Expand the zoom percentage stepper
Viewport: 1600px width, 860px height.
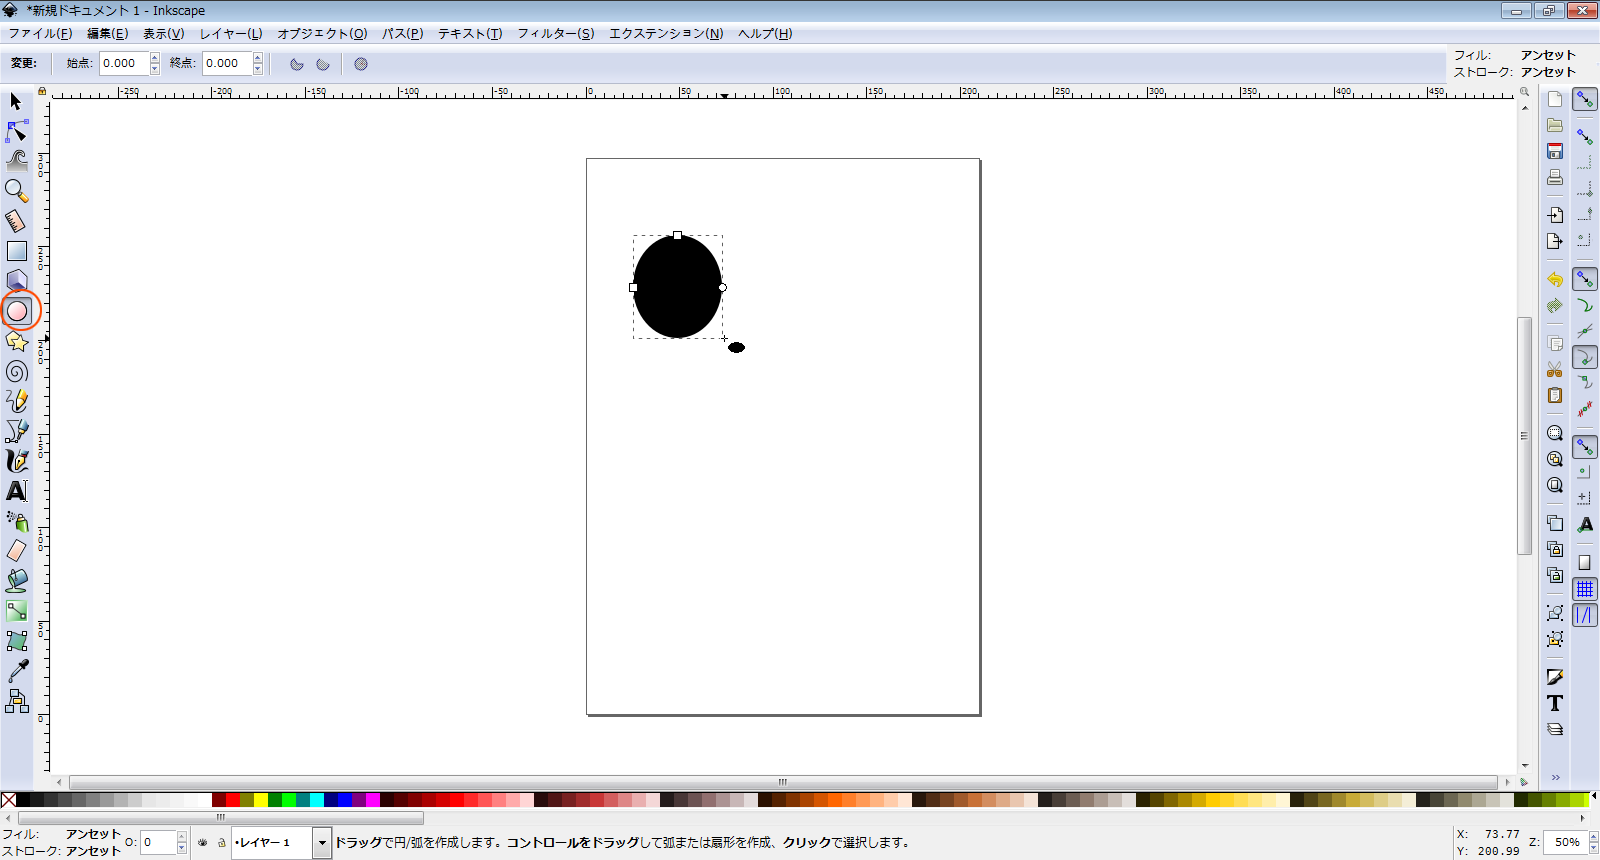pyautogui.click(x=1594, y=842)
